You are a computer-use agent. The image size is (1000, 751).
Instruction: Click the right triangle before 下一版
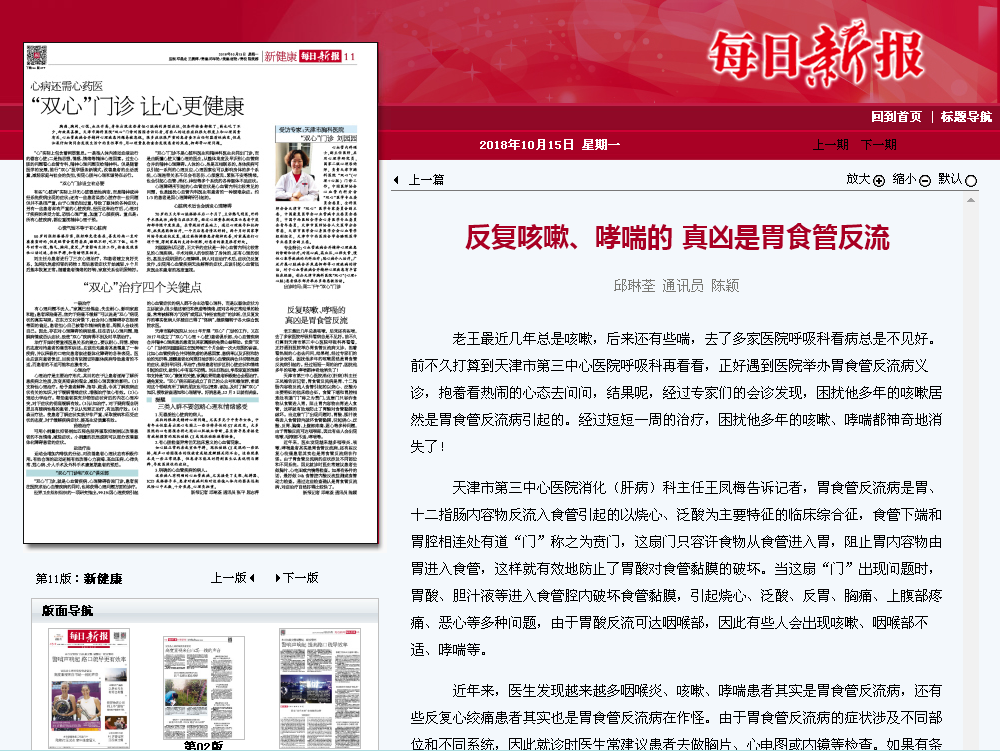click(275, 578)
